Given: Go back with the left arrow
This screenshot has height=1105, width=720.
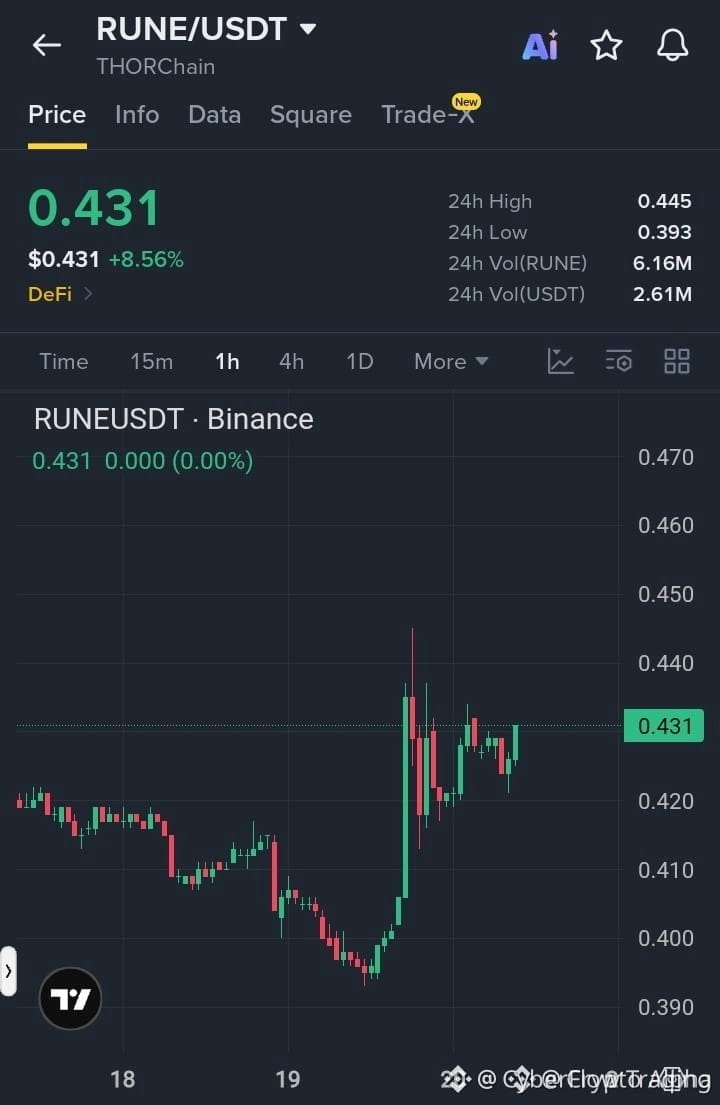Looking at the screenshot, I should click(x=46, y=45).
